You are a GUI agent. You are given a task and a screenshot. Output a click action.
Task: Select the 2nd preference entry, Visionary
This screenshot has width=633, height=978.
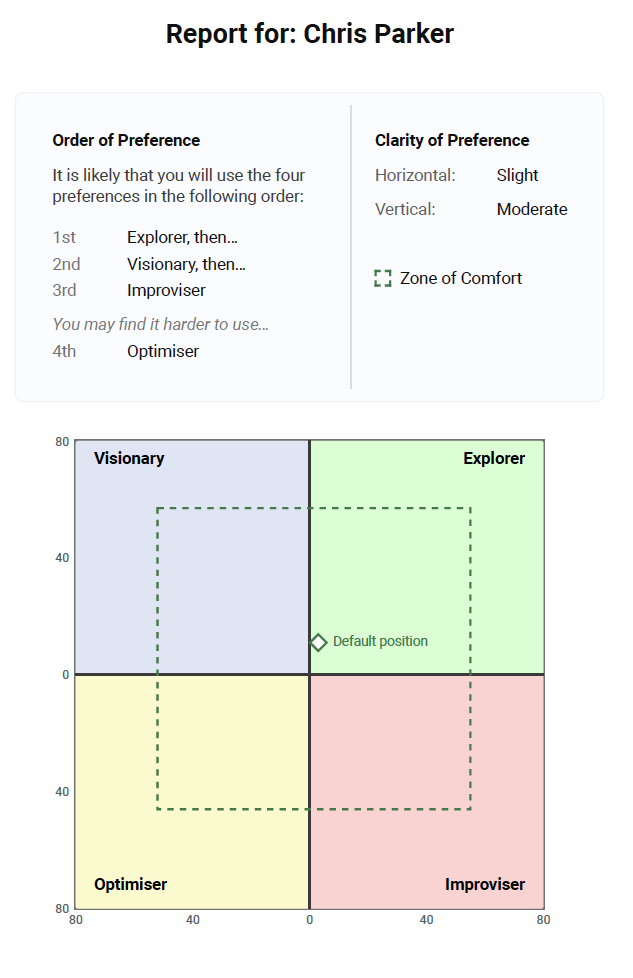click(186, 264)
